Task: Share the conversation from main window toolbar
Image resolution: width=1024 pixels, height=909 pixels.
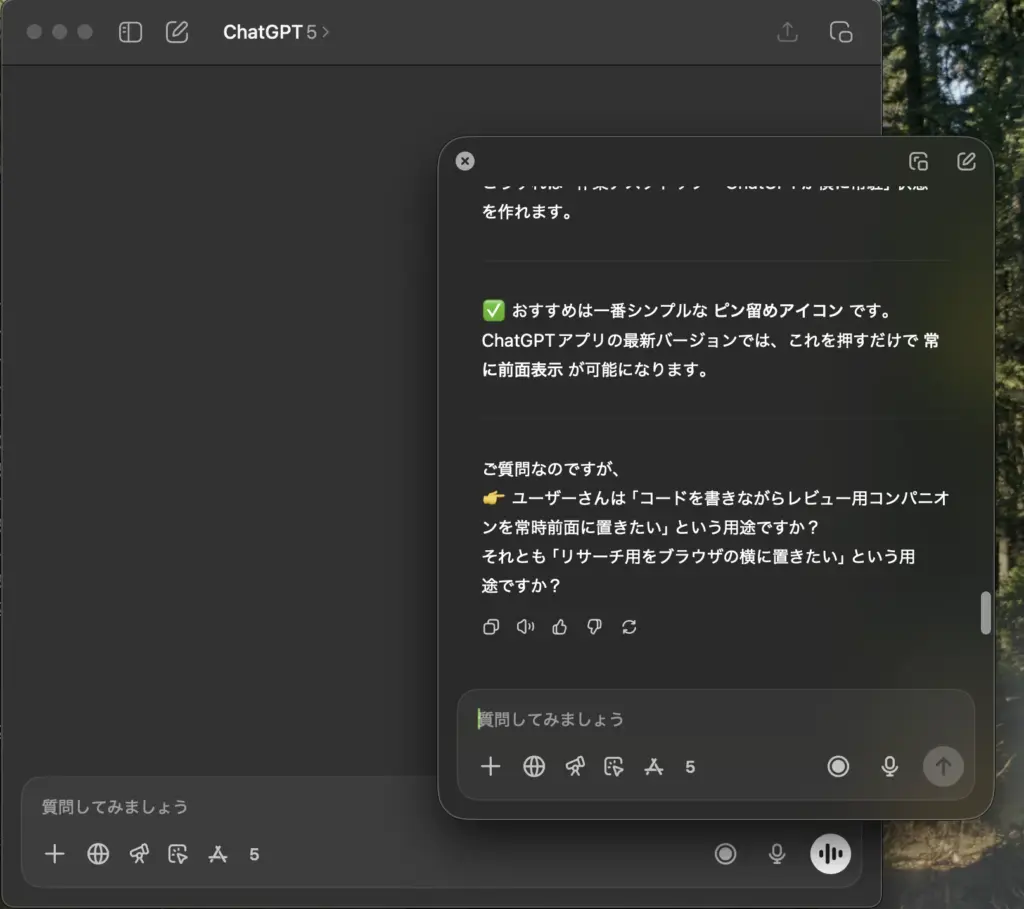Action: pyautogui.click(x=788, y=32)
